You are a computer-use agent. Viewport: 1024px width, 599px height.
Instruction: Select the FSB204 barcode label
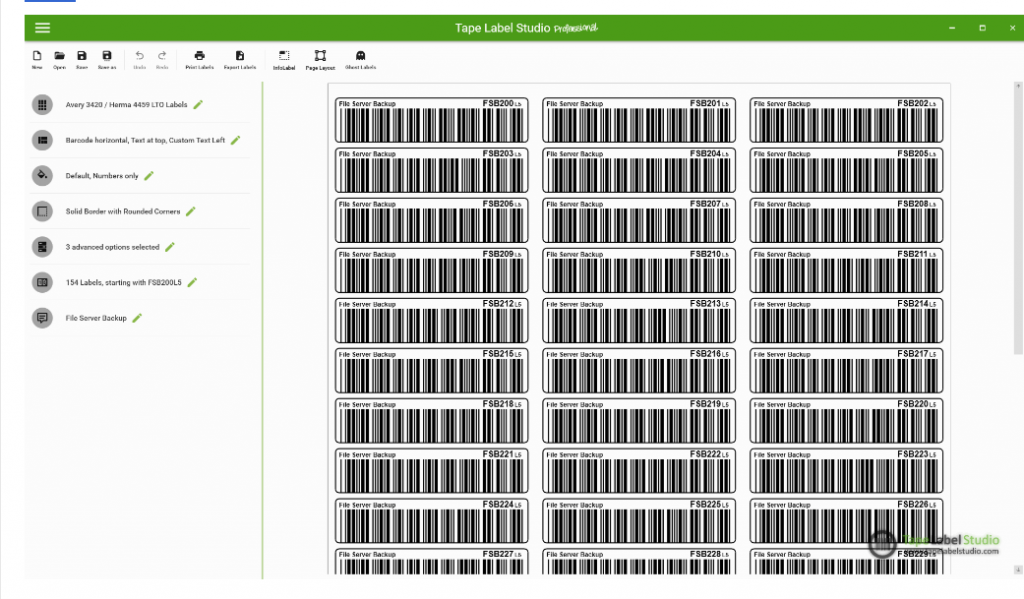(x=639, y=170)
